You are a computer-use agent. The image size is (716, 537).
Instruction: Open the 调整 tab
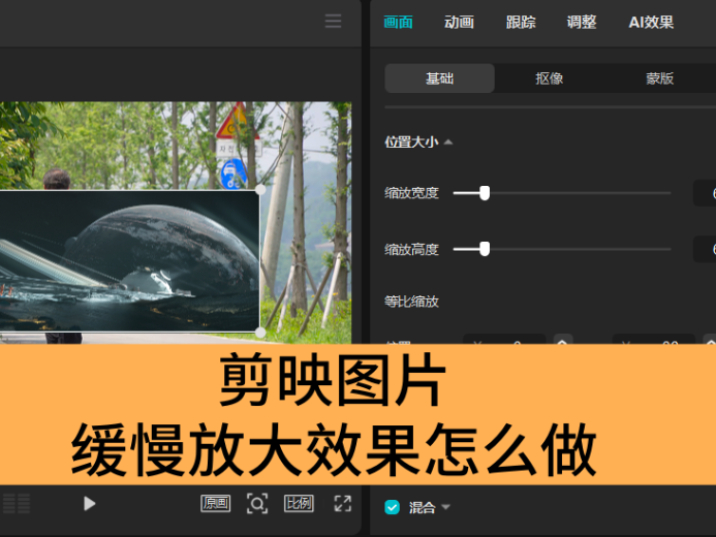coord(581,22)
